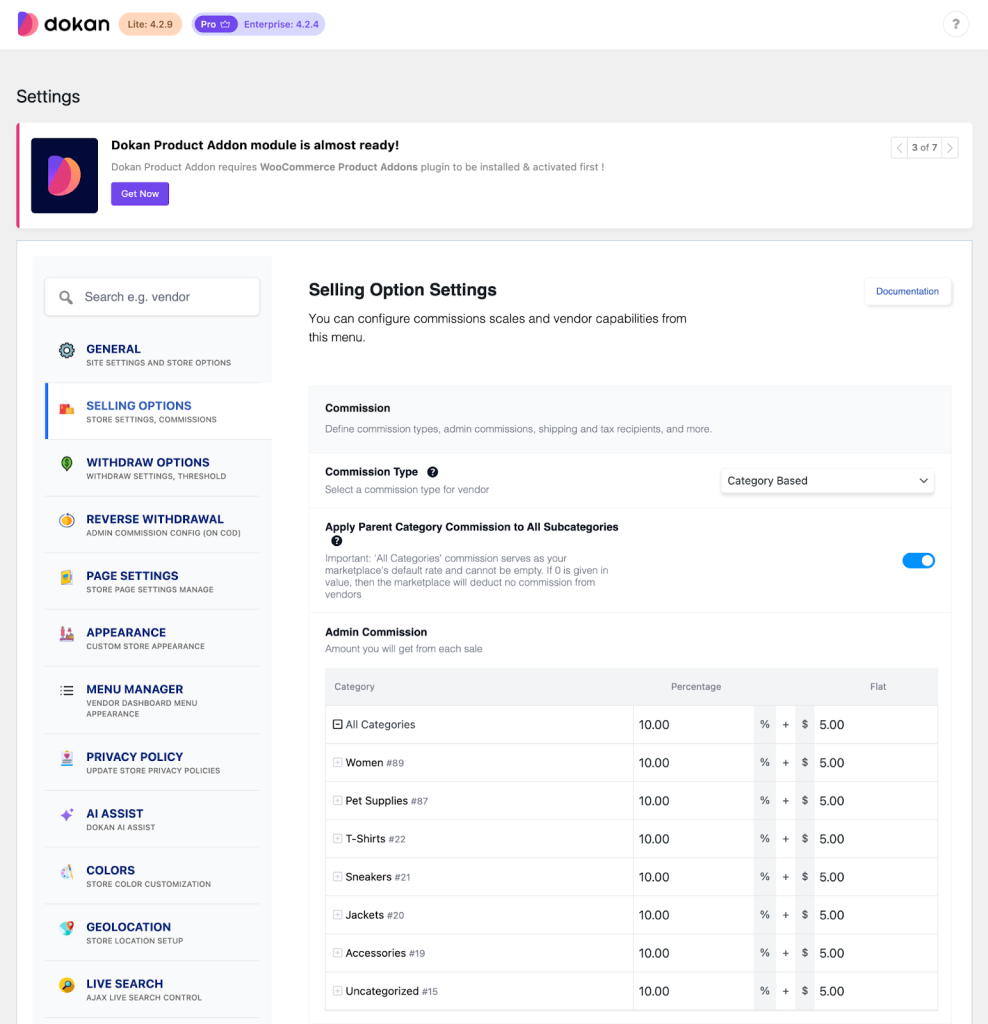The image size is (988, 1024).
Task: Click Commission Type help tooltip icon
Action: pos(432,472)
